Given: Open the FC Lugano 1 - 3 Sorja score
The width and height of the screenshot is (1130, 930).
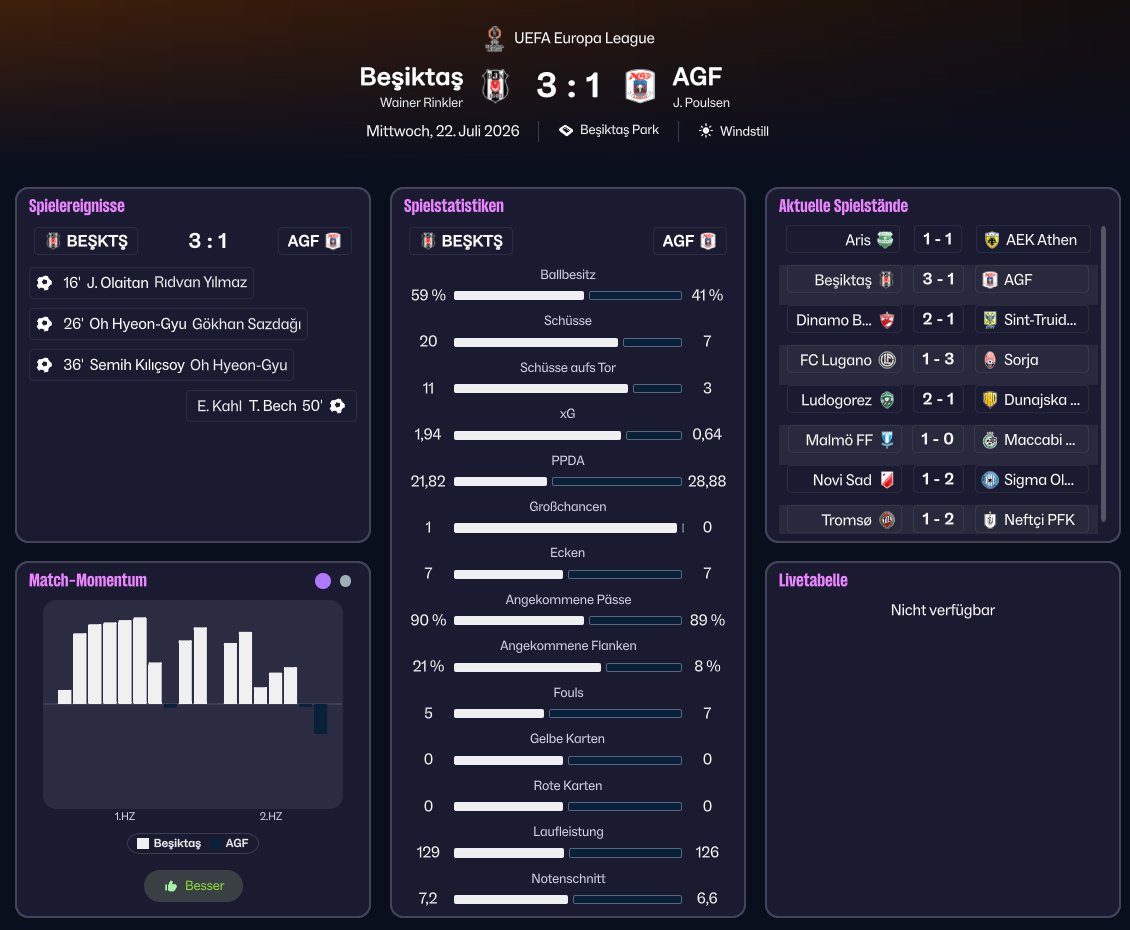Looking at the screenshot, I should click(x=938, y=359).
